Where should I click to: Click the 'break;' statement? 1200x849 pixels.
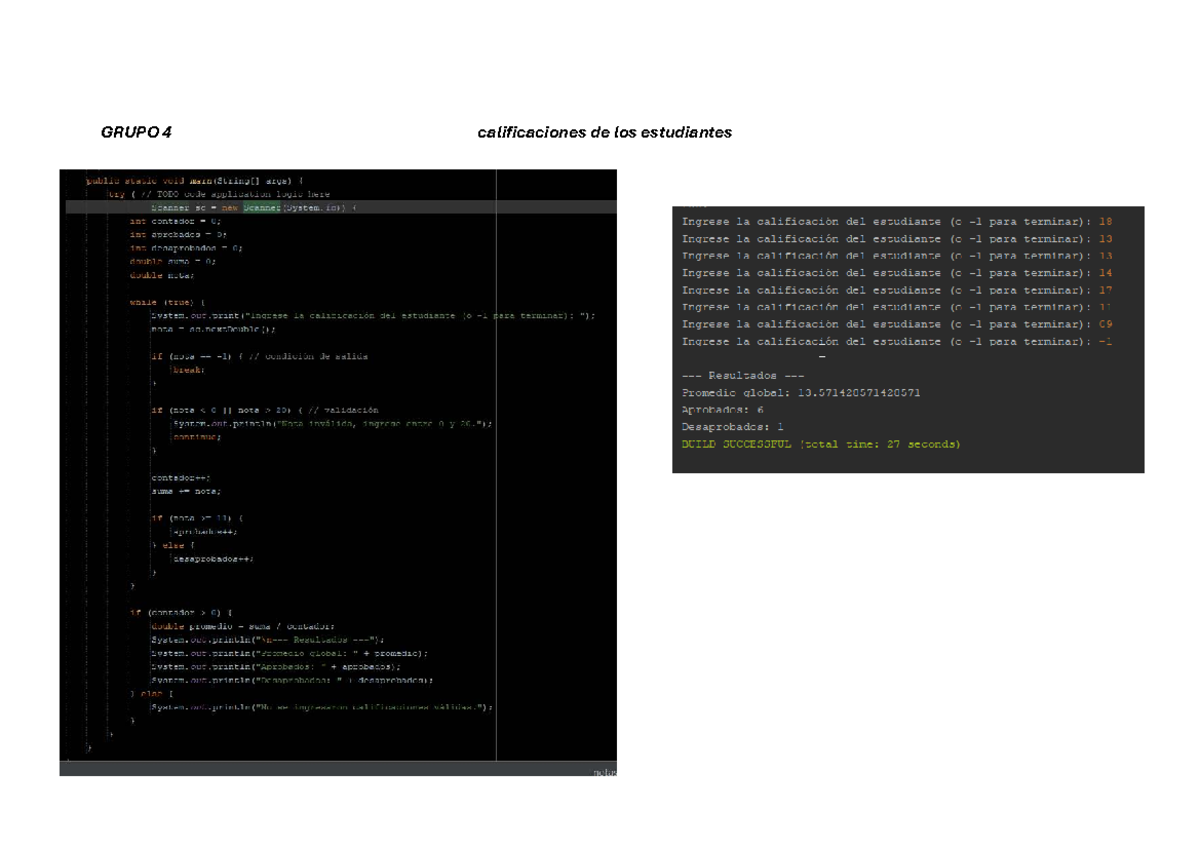(x=189, y=369)
